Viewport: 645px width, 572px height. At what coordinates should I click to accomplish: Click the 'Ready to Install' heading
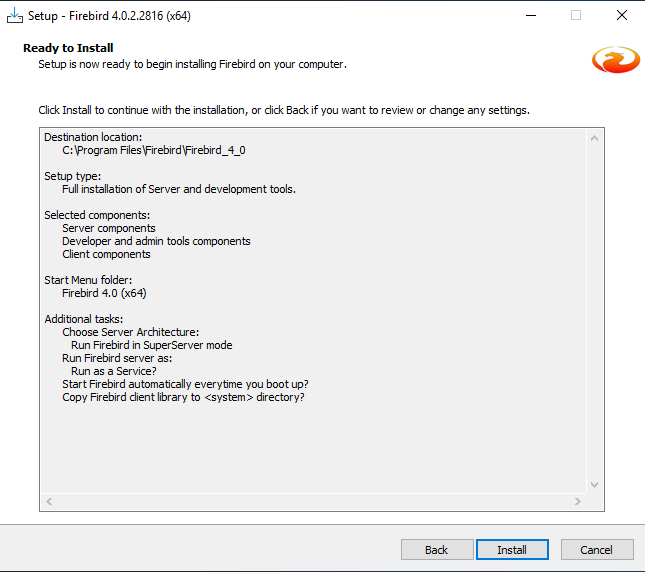pos(68,48)
